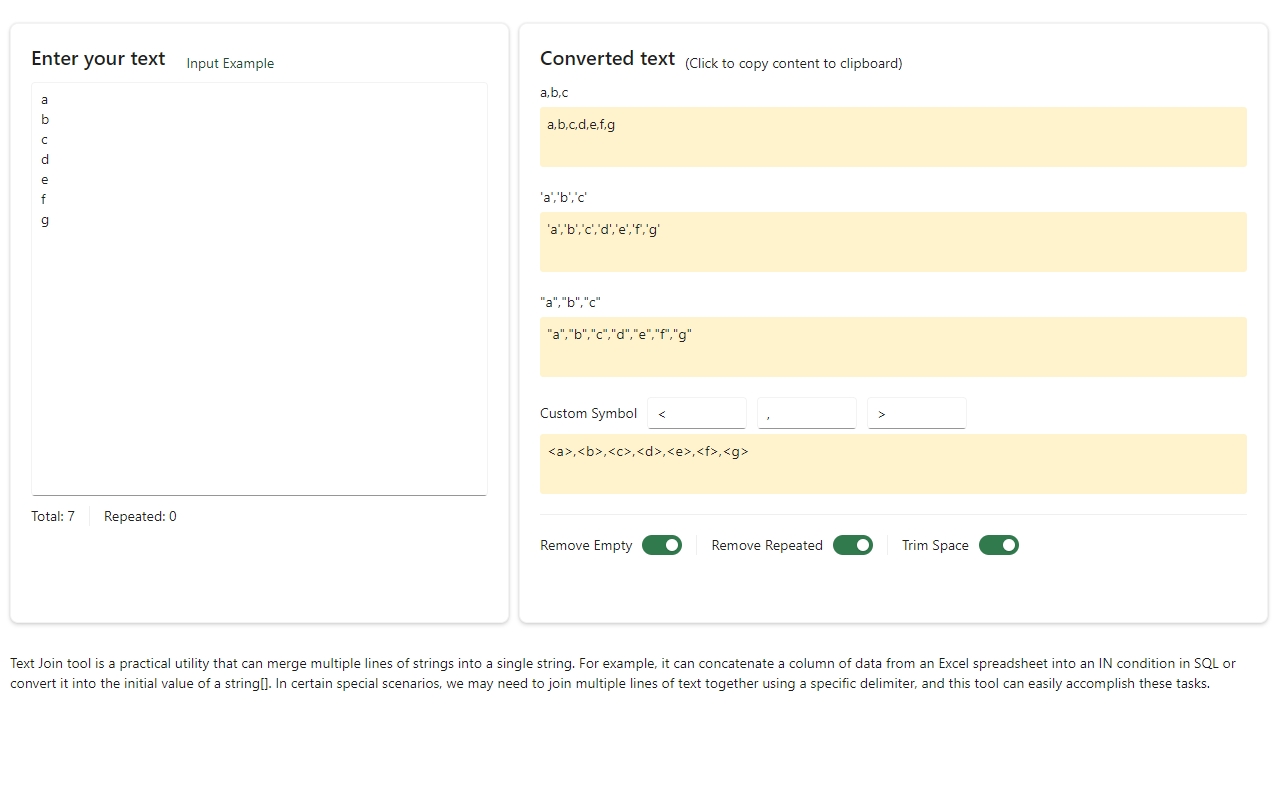Copy the comma-separated a,b,c,d,e,f,g result
Viewport: 1280px width, 800px height.
pyautogui.click(x=892, y=136)
